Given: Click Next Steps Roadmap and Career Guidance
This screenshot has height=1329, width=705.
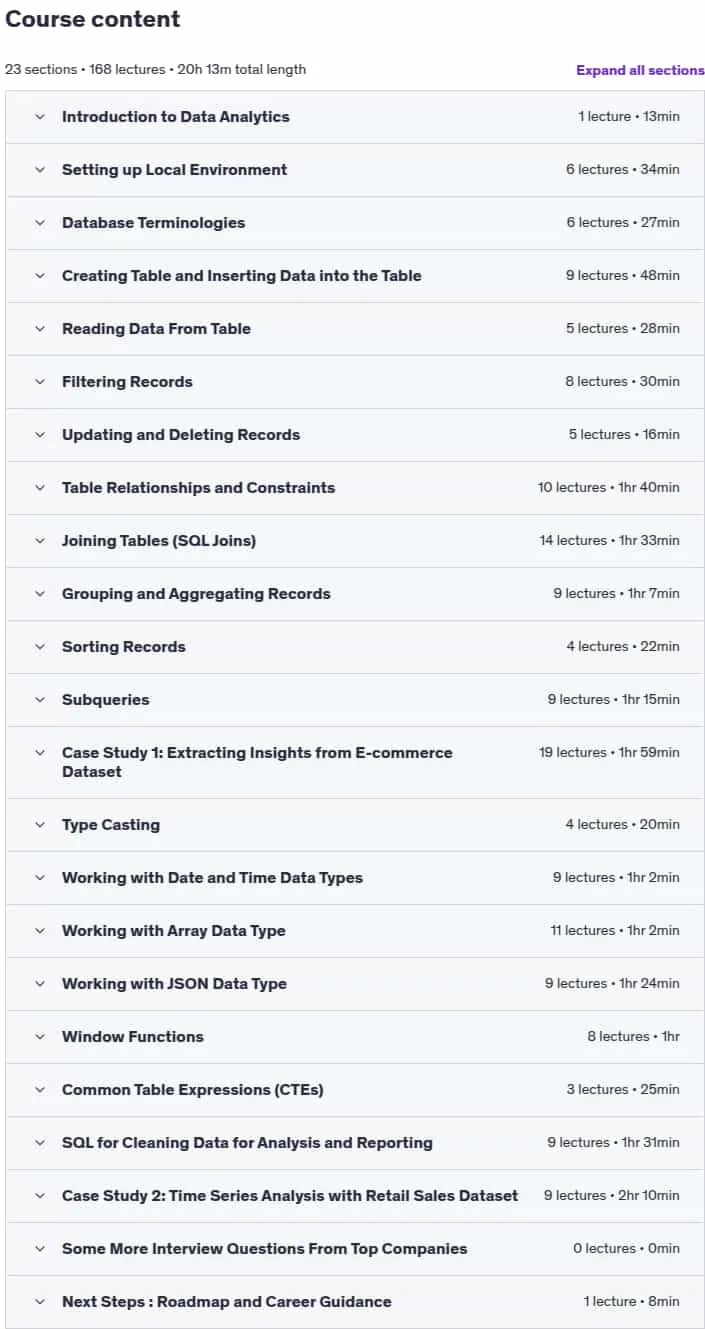Looking at the screenshot, I should pyautogui.click(x=227, y=1301).
